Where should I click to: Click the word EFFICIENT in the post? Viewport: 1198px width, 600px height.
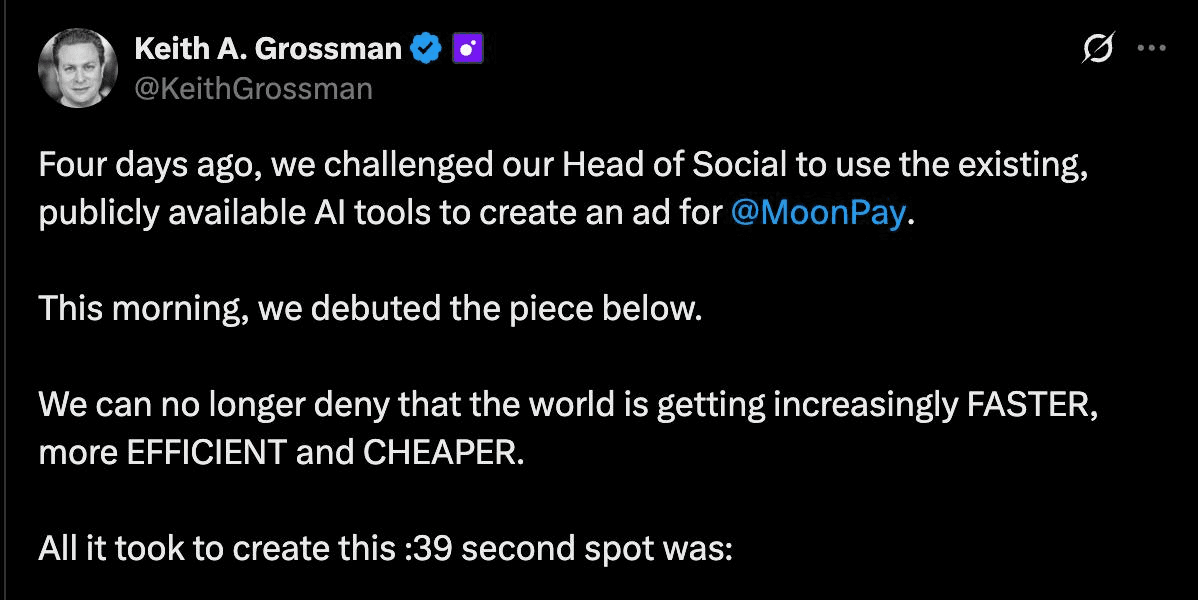(206, 453)
